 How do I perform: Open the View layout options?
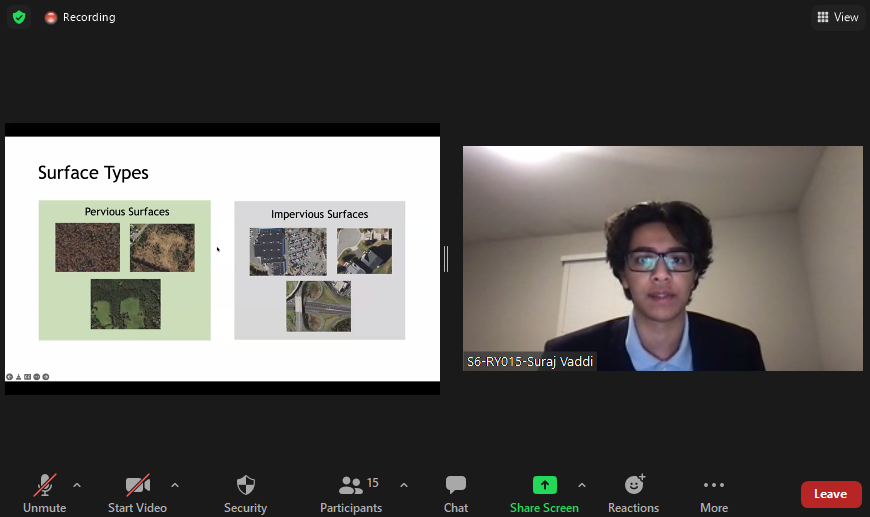[x=838, y=17]
